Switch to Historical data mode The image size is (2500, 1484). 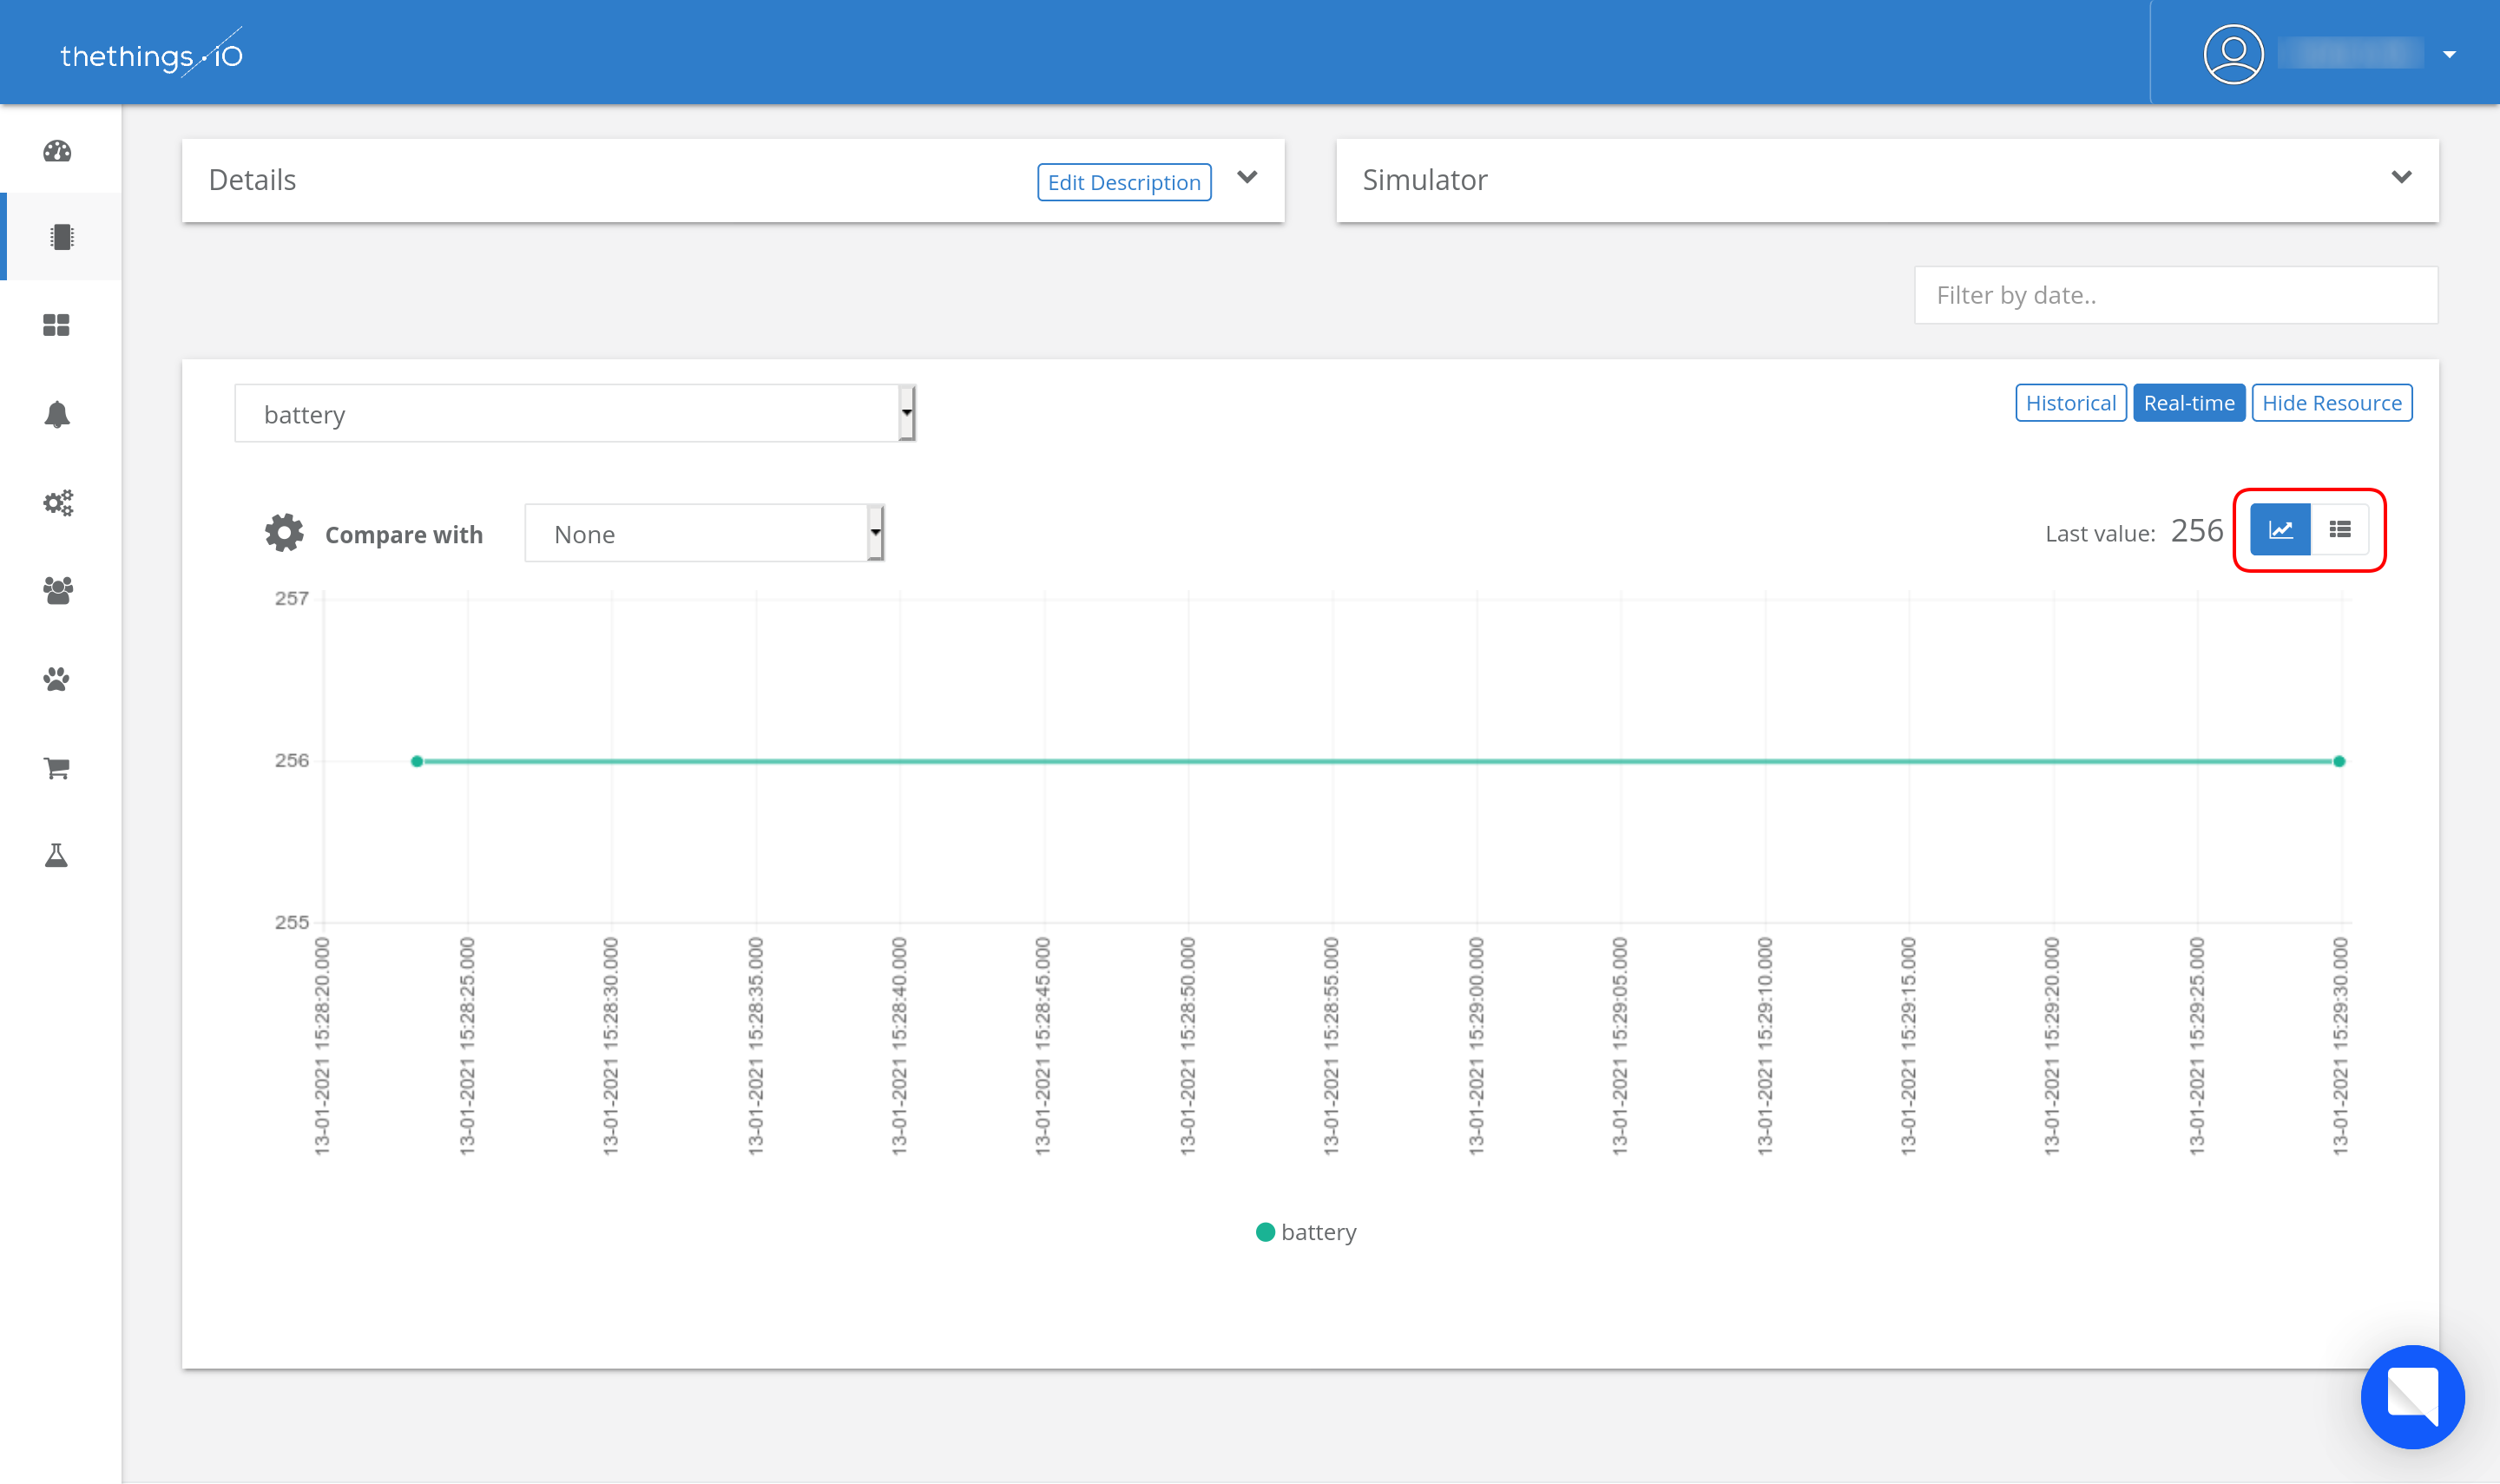tap(2070, 403)
